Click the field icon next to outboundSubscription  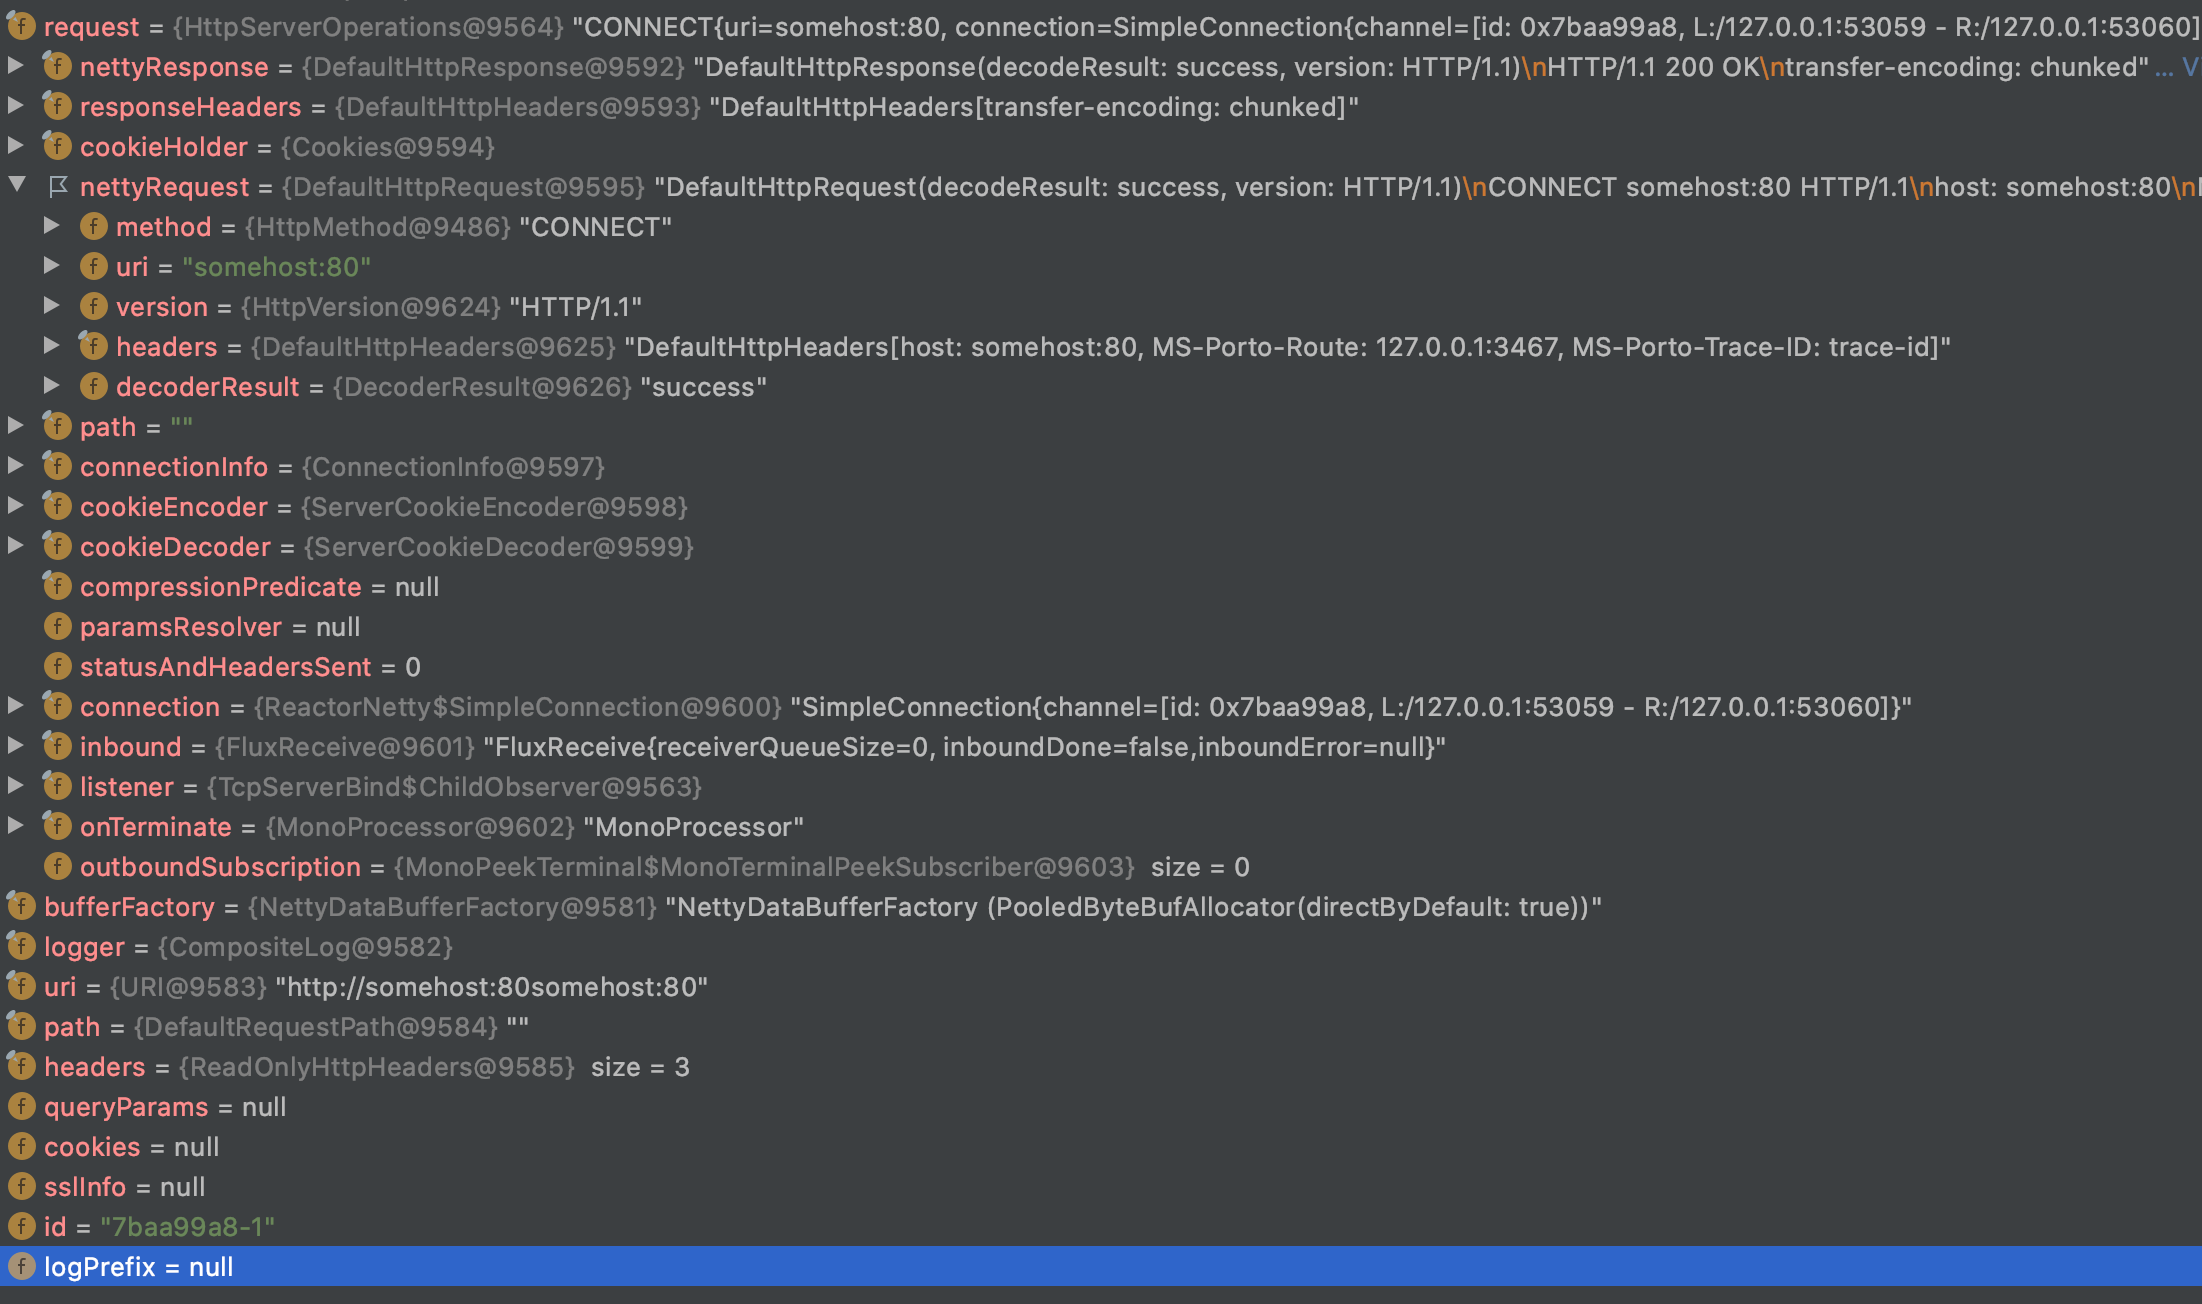point(57,867)
